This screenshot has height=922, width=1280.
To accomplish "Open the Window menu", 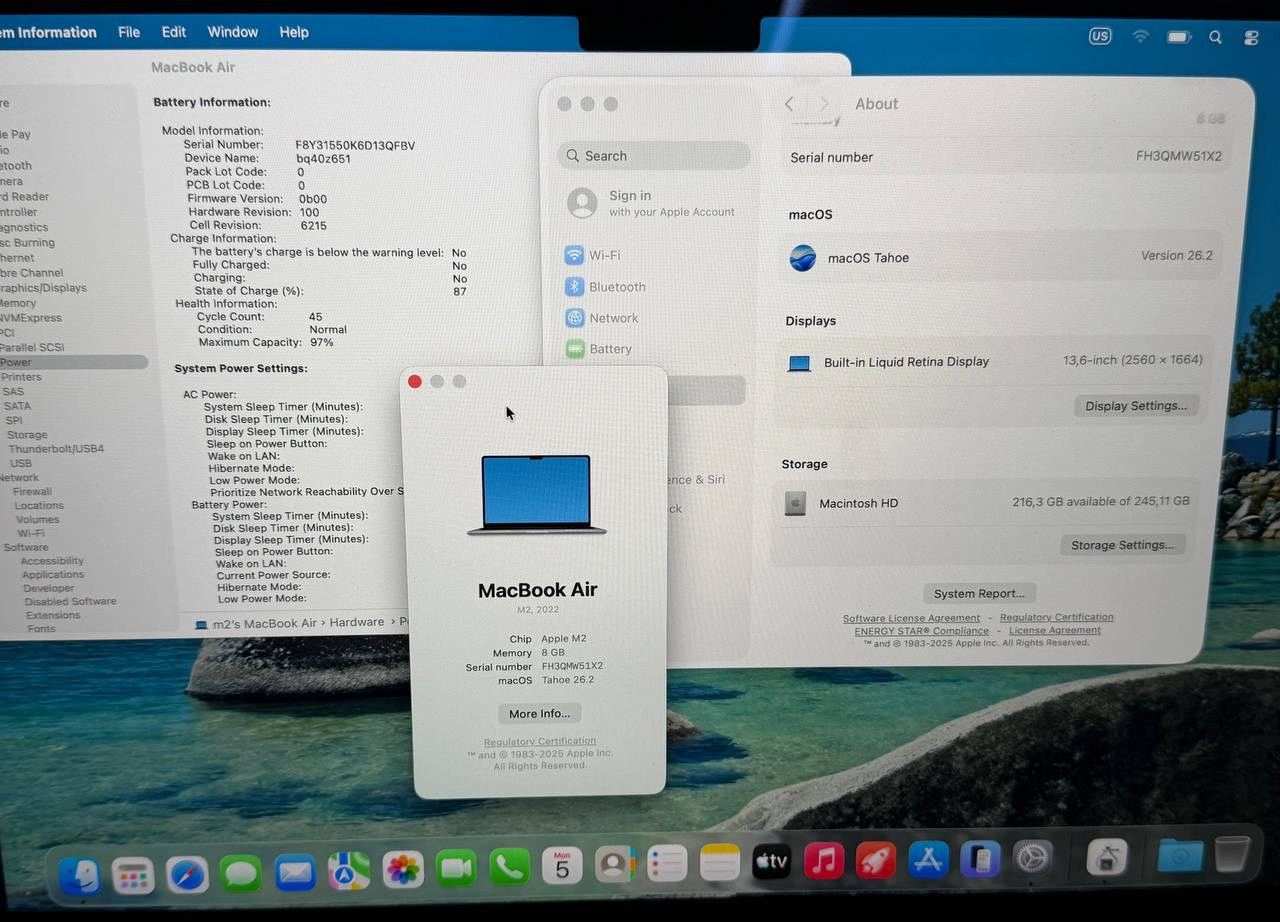I will (233, 32).
